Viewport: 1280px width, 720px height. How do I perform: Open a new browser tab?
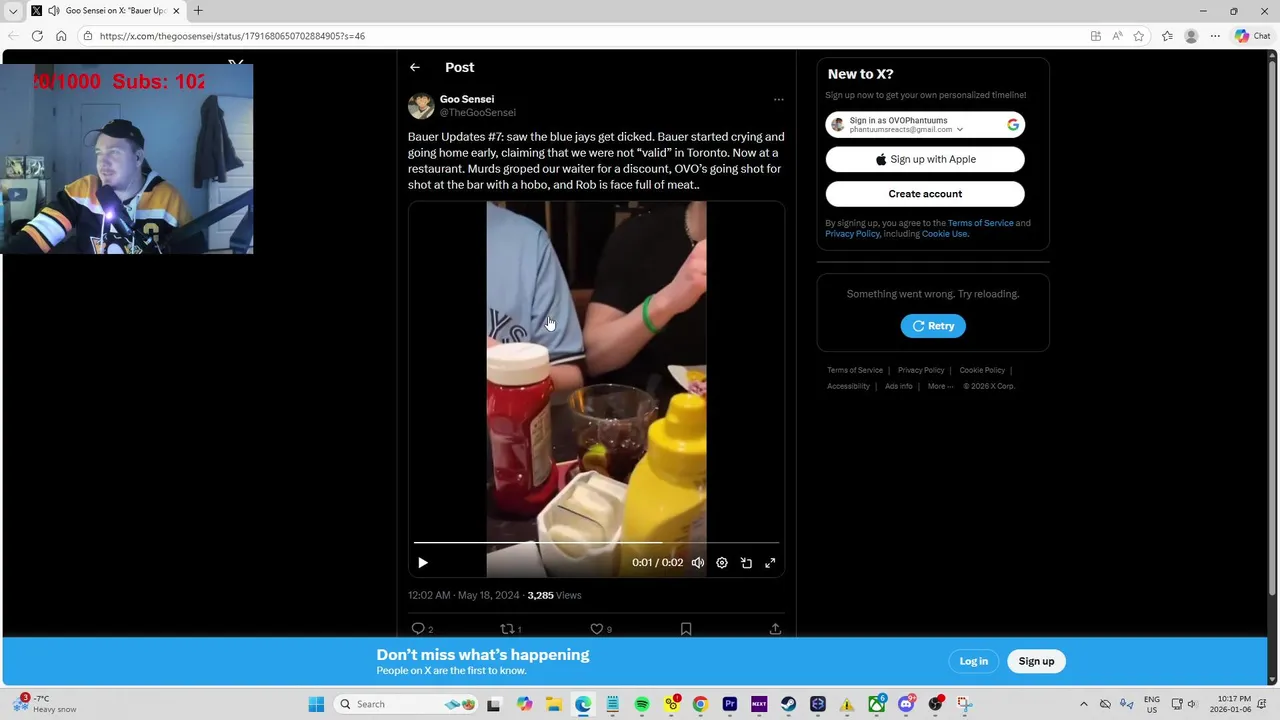[x=198, y=11]
